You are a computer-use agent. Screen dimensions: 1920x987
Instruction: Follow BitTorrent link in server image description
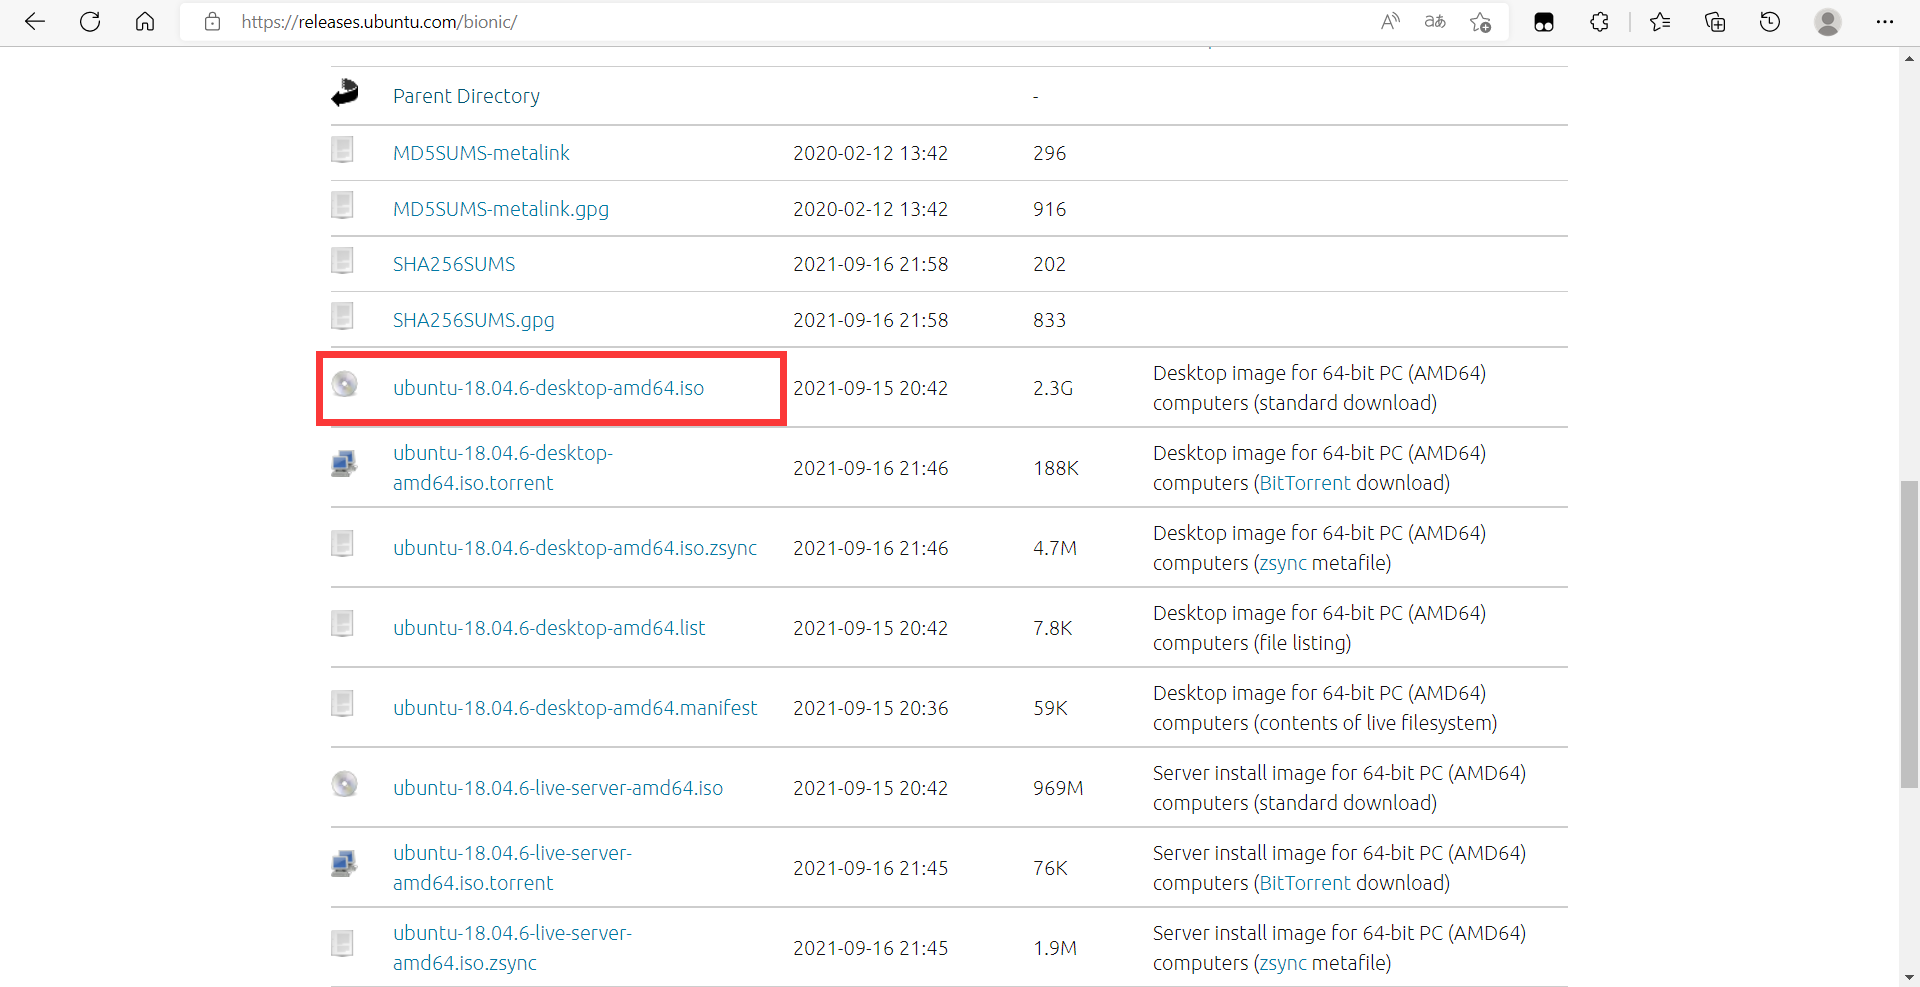pyautogui.click(x=1305, y=883)
